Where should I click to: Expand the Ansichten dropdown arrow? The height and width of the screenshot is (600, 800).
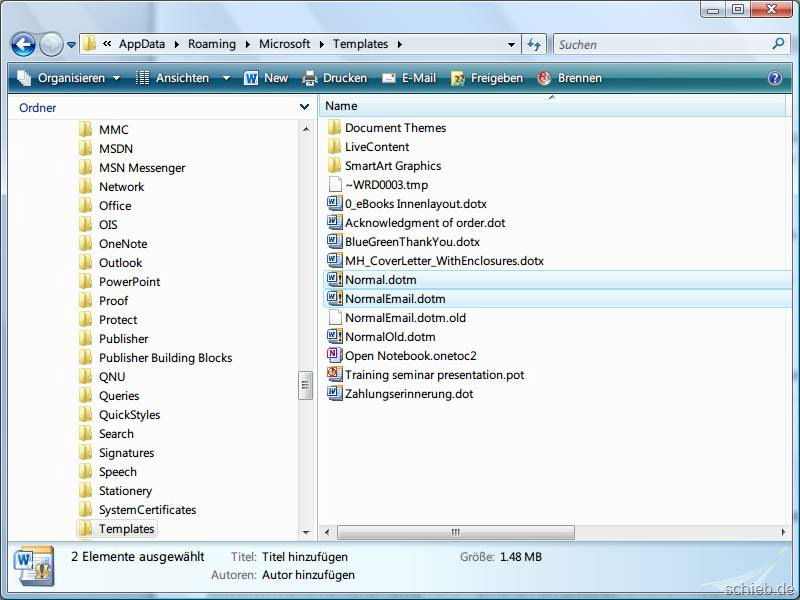coord(226,78)
